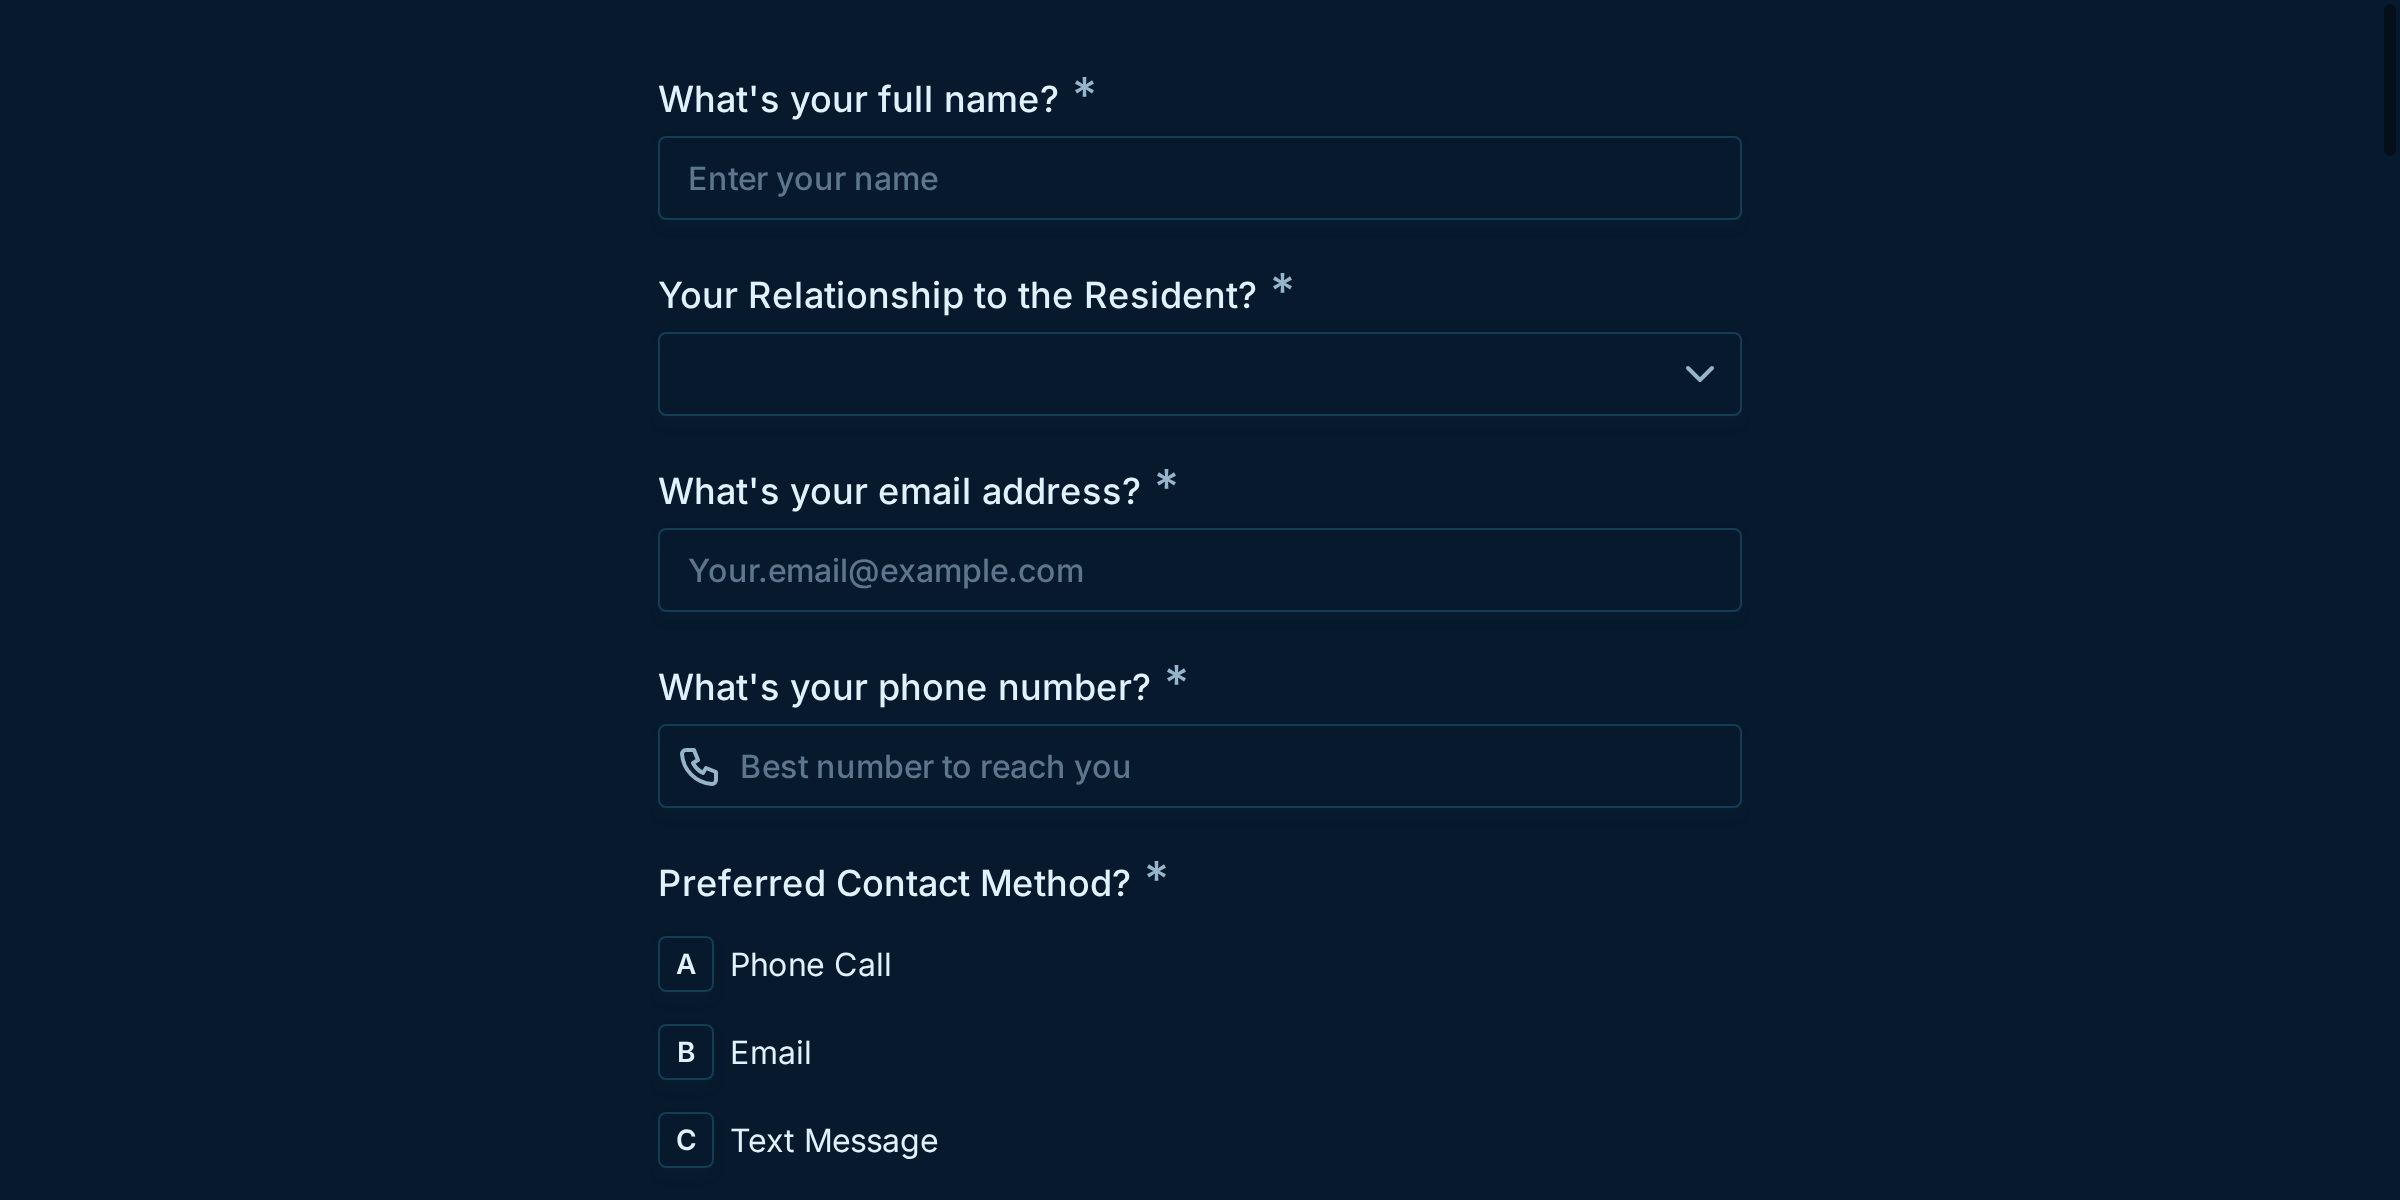
Task: Select Phone Call as contact method
Action: [x=810, y=964]
